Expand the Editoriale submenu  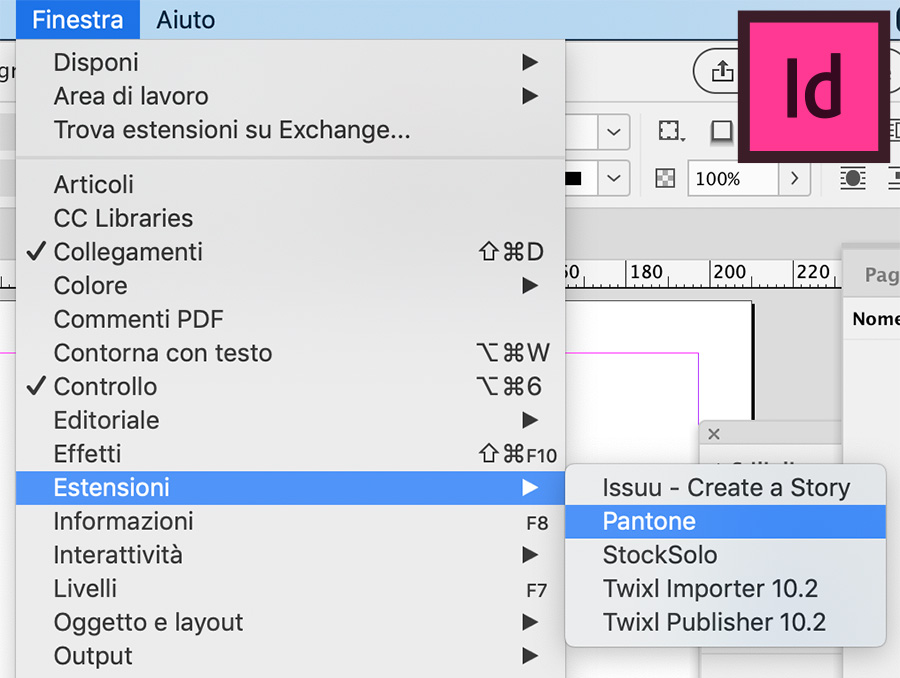290,420
